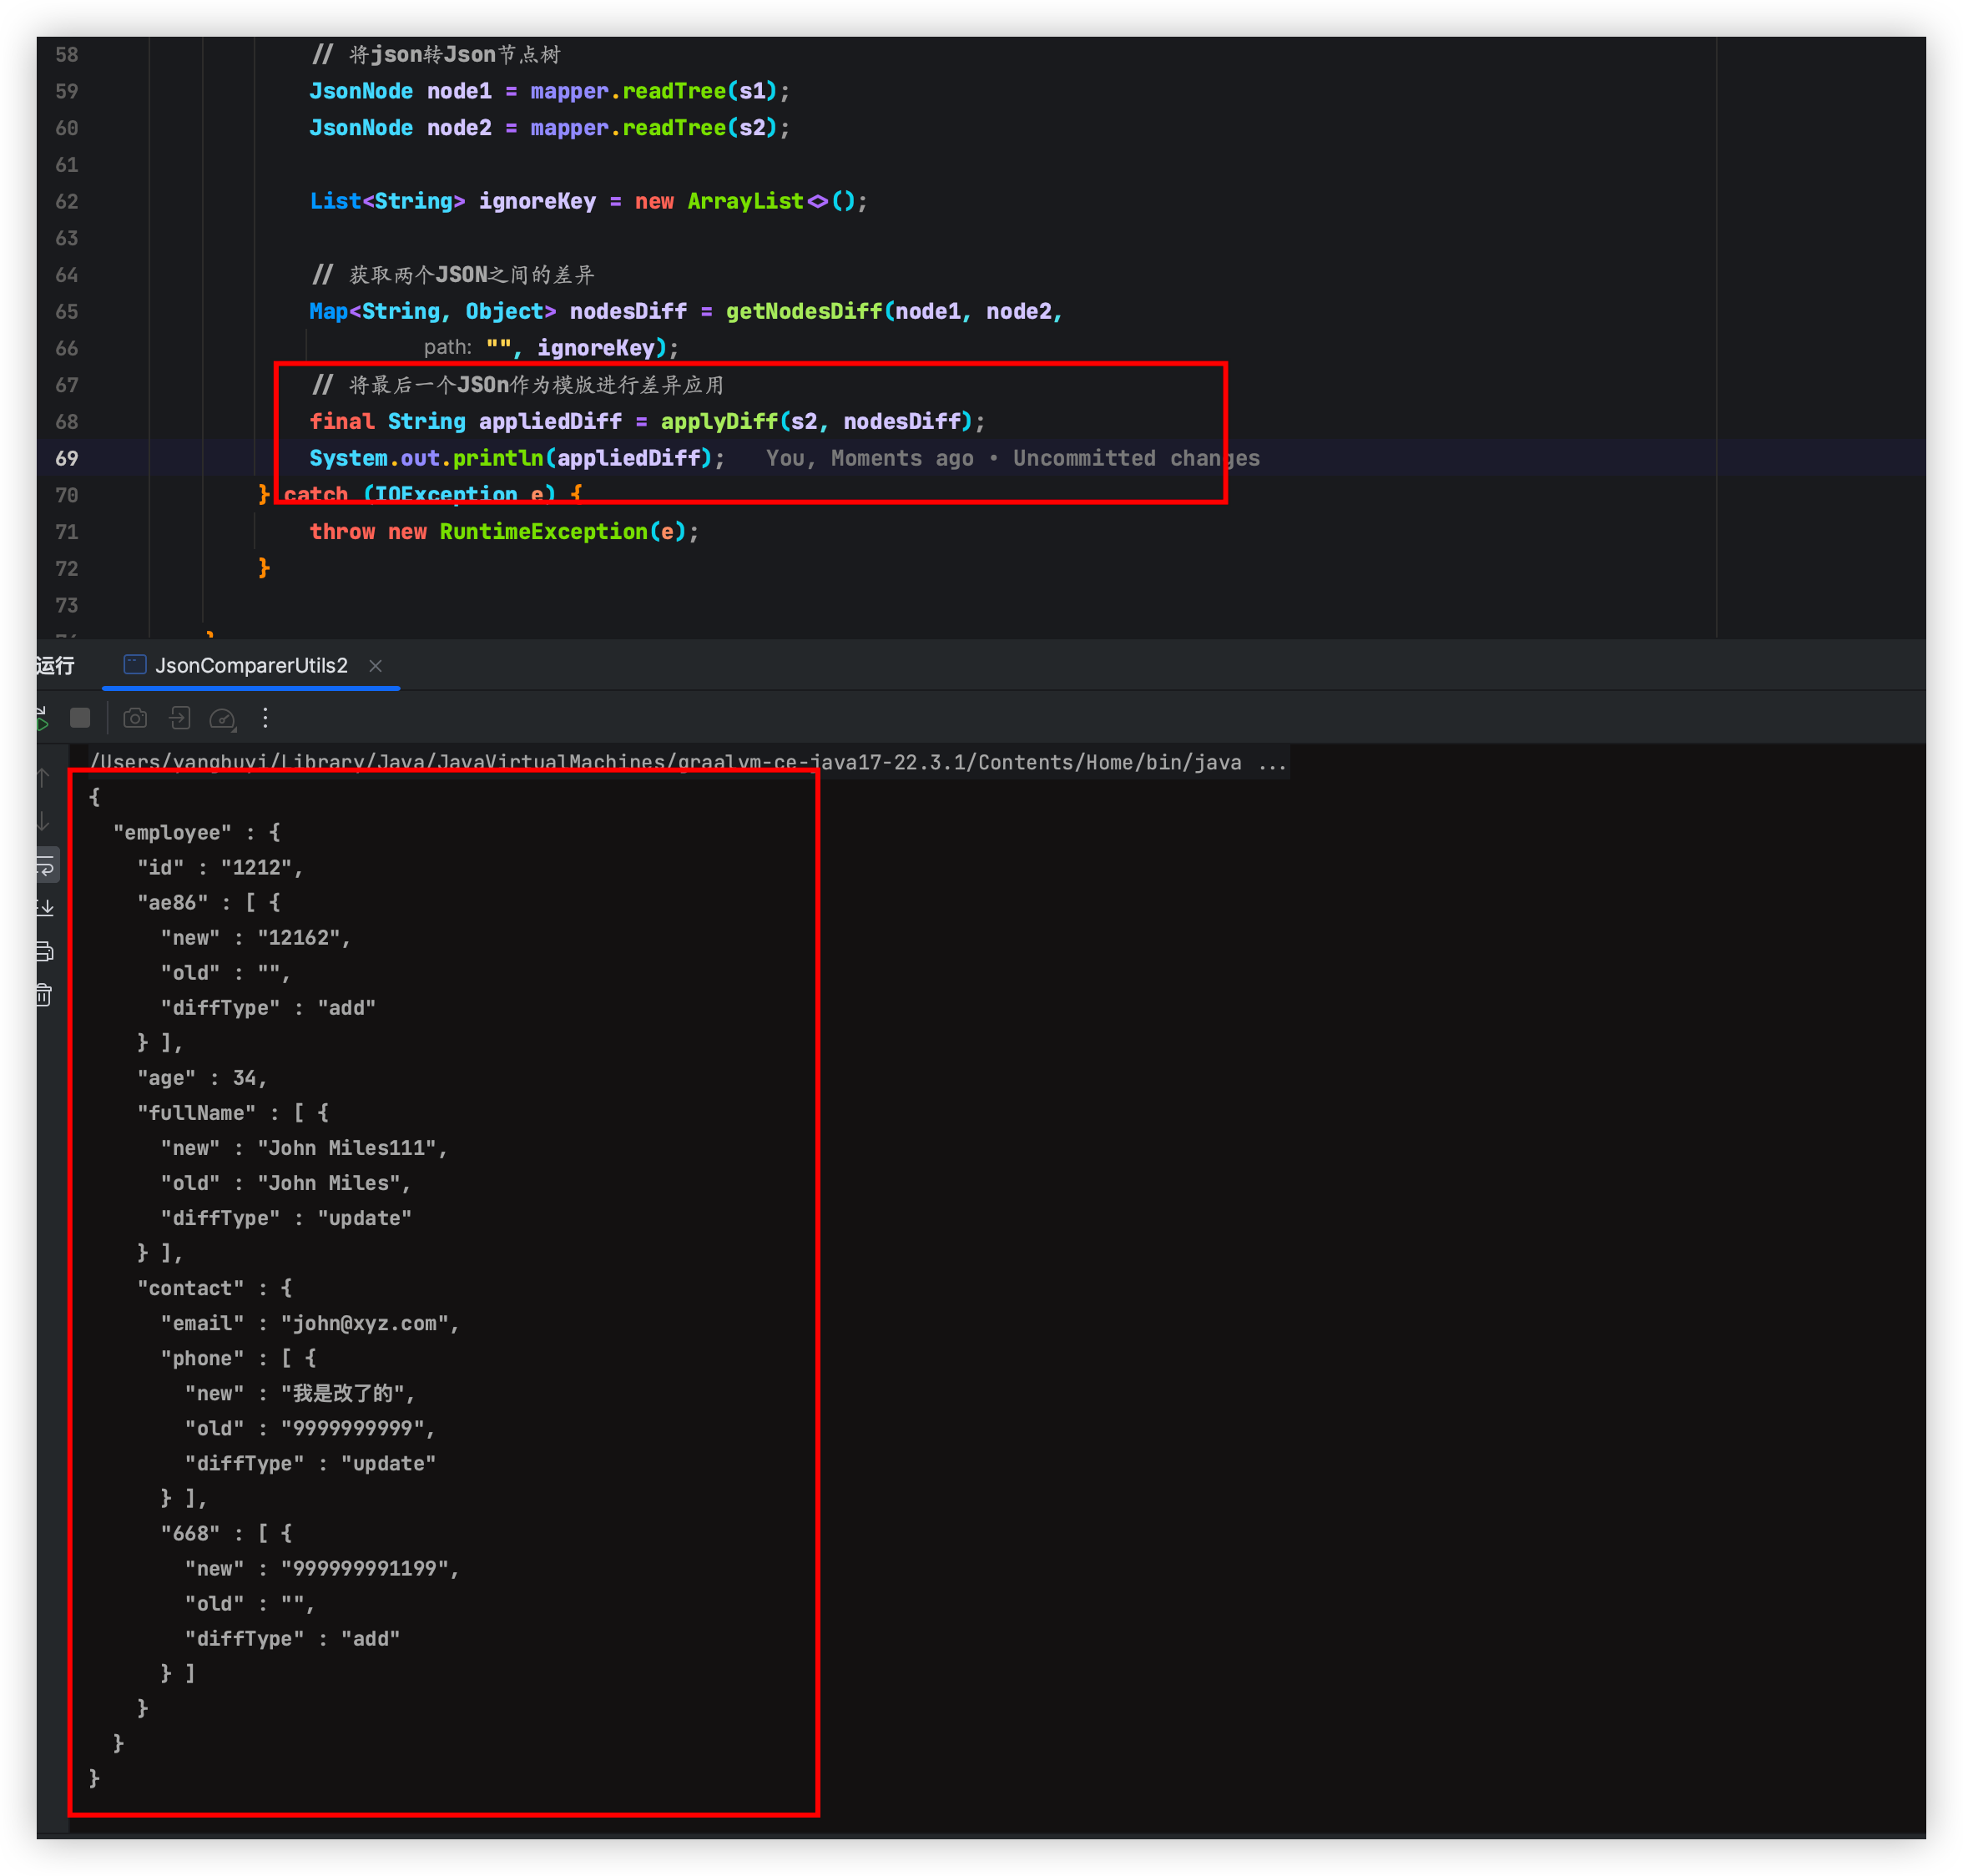The image size is (1963, 1876).
Task: Close the JsonComparerUtils2 run tab
Action: click(x=375, y=666)
